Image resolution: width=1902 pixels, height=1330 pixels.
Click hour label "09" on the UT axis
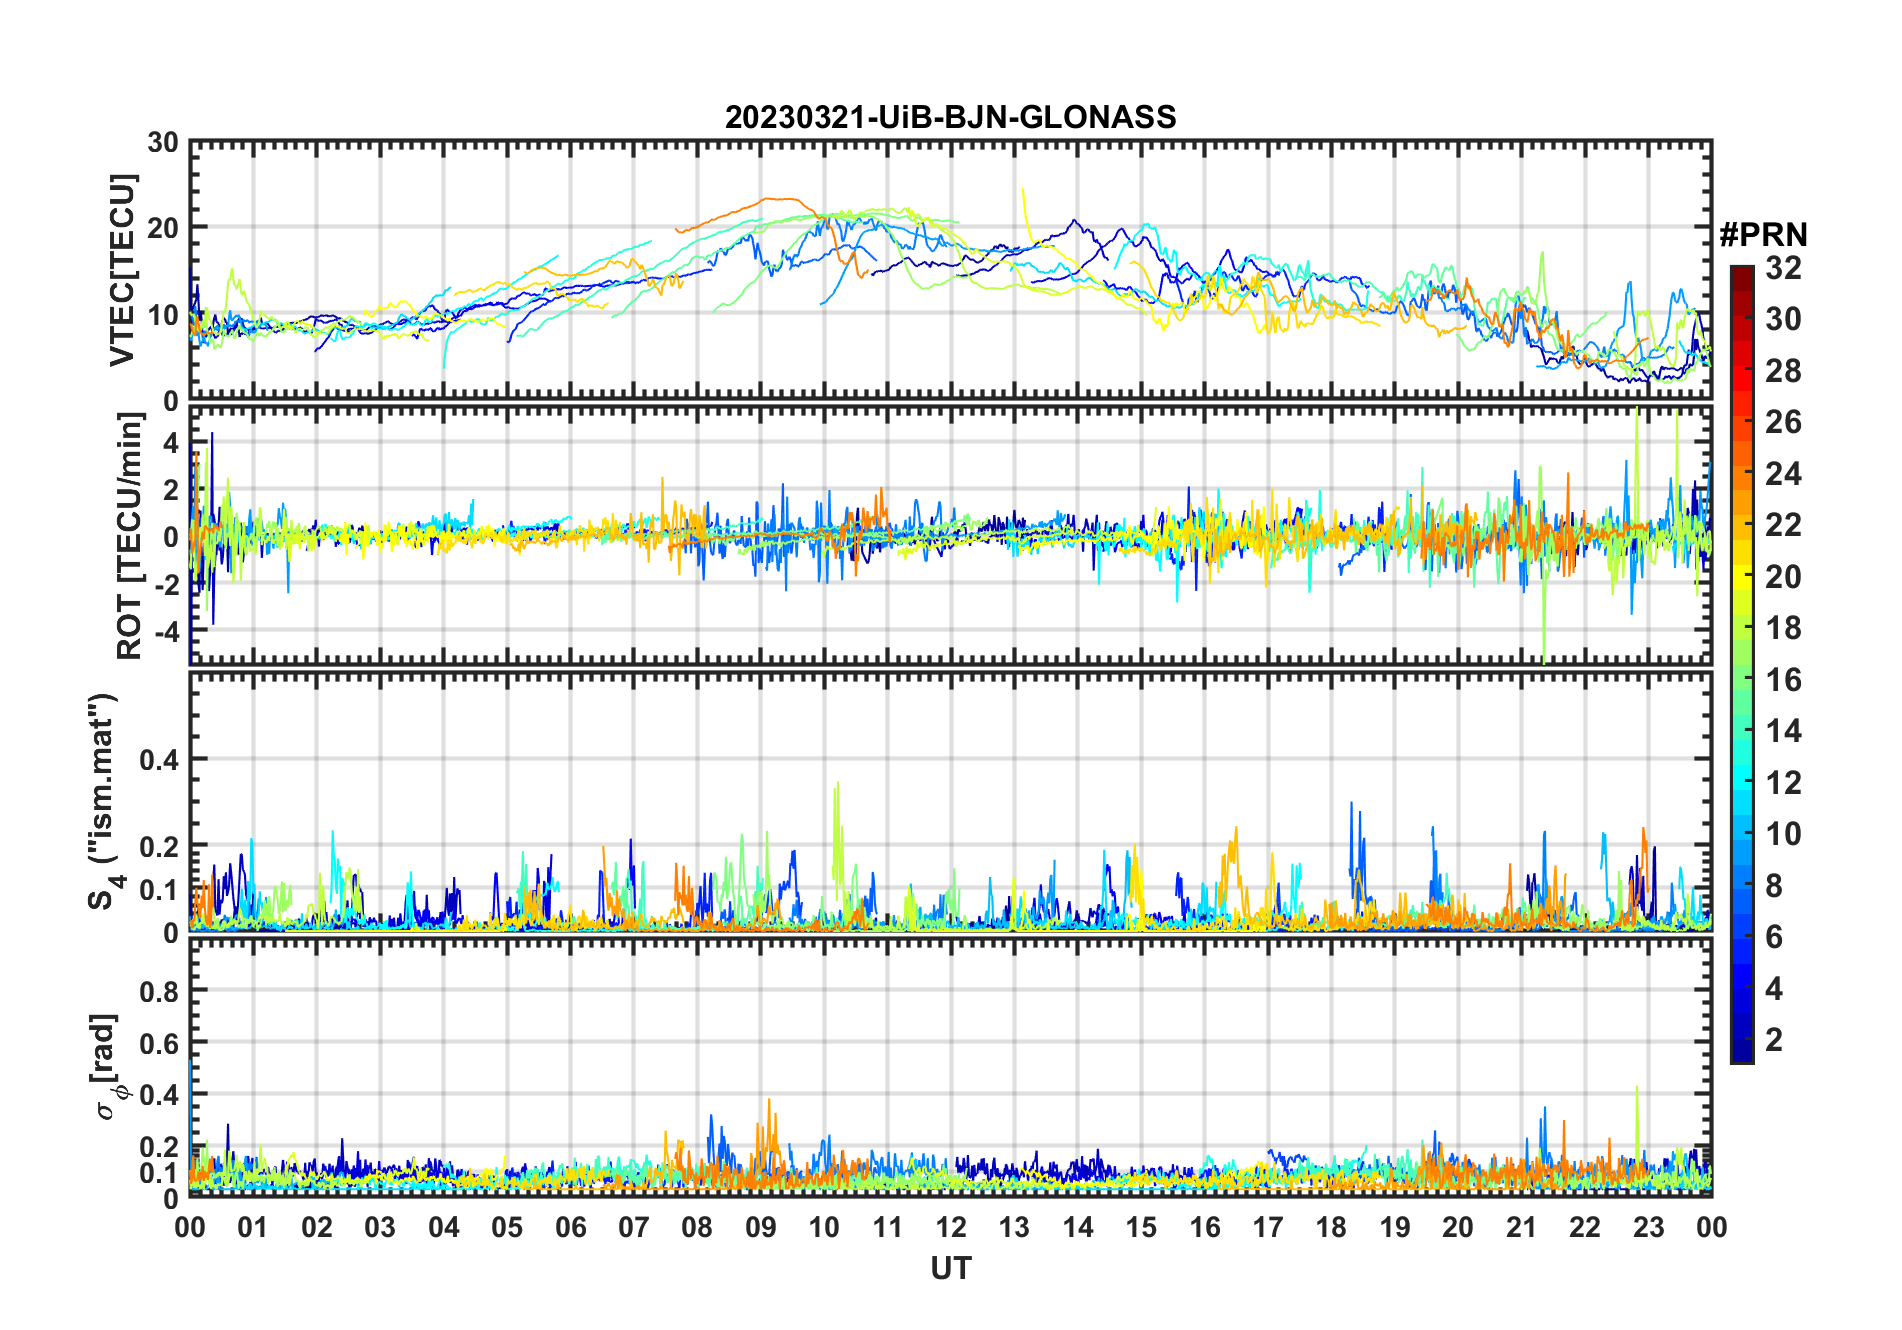[760, 1227]
